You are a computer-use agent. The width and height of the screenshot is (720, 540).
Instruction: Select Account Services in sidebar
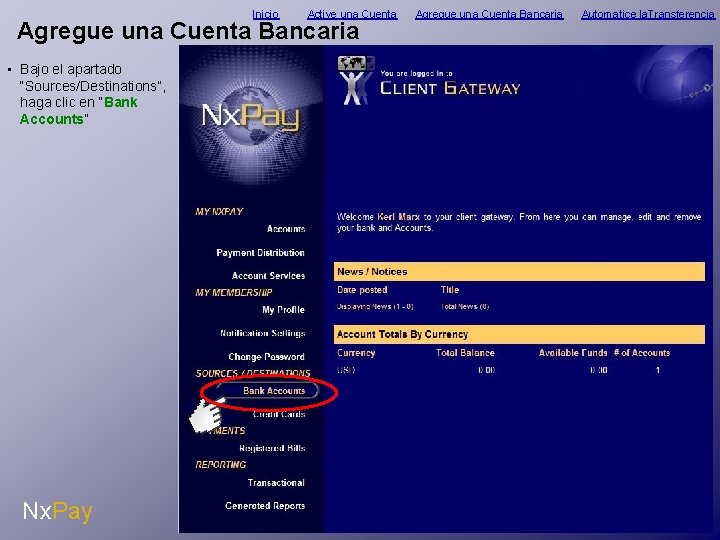click(x=268, y=276)
